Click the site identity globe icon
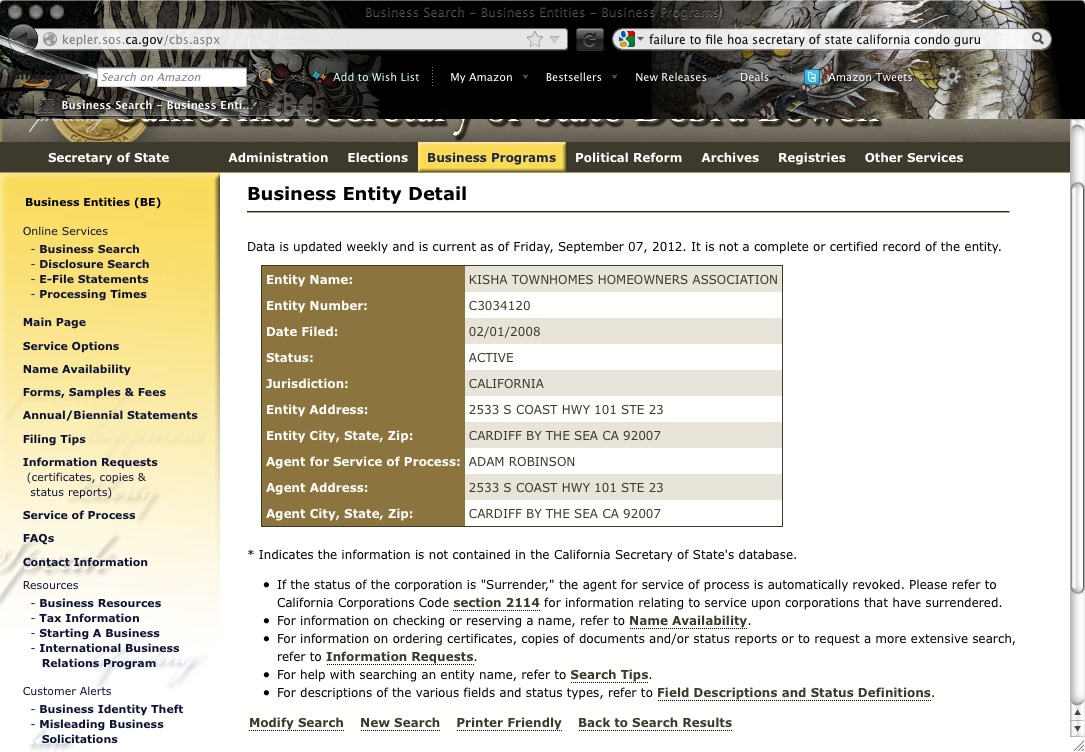This screenshot has height=752, width=1085. (x=49, y=39)
